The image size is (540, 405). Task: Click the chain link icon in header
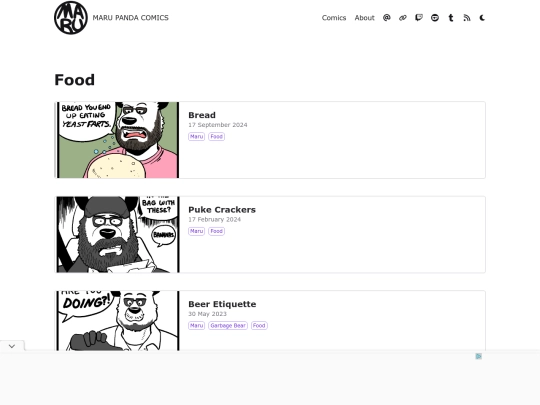pos(403,18)
